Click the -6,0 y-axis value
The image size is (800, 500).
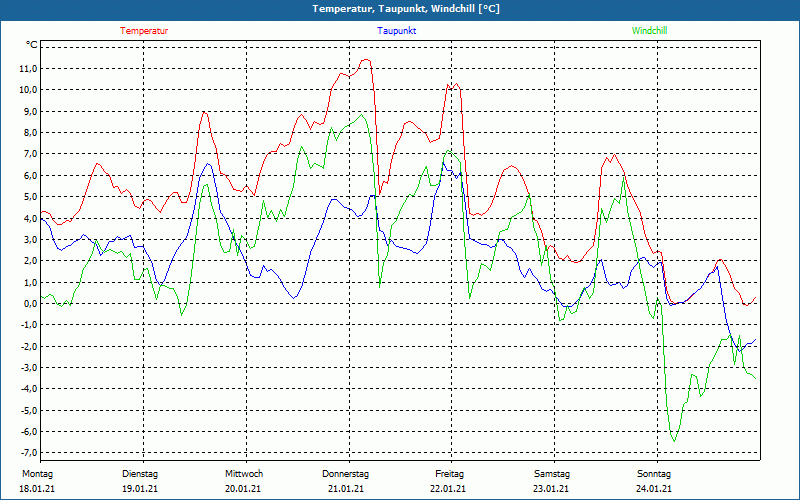[29, 432]
